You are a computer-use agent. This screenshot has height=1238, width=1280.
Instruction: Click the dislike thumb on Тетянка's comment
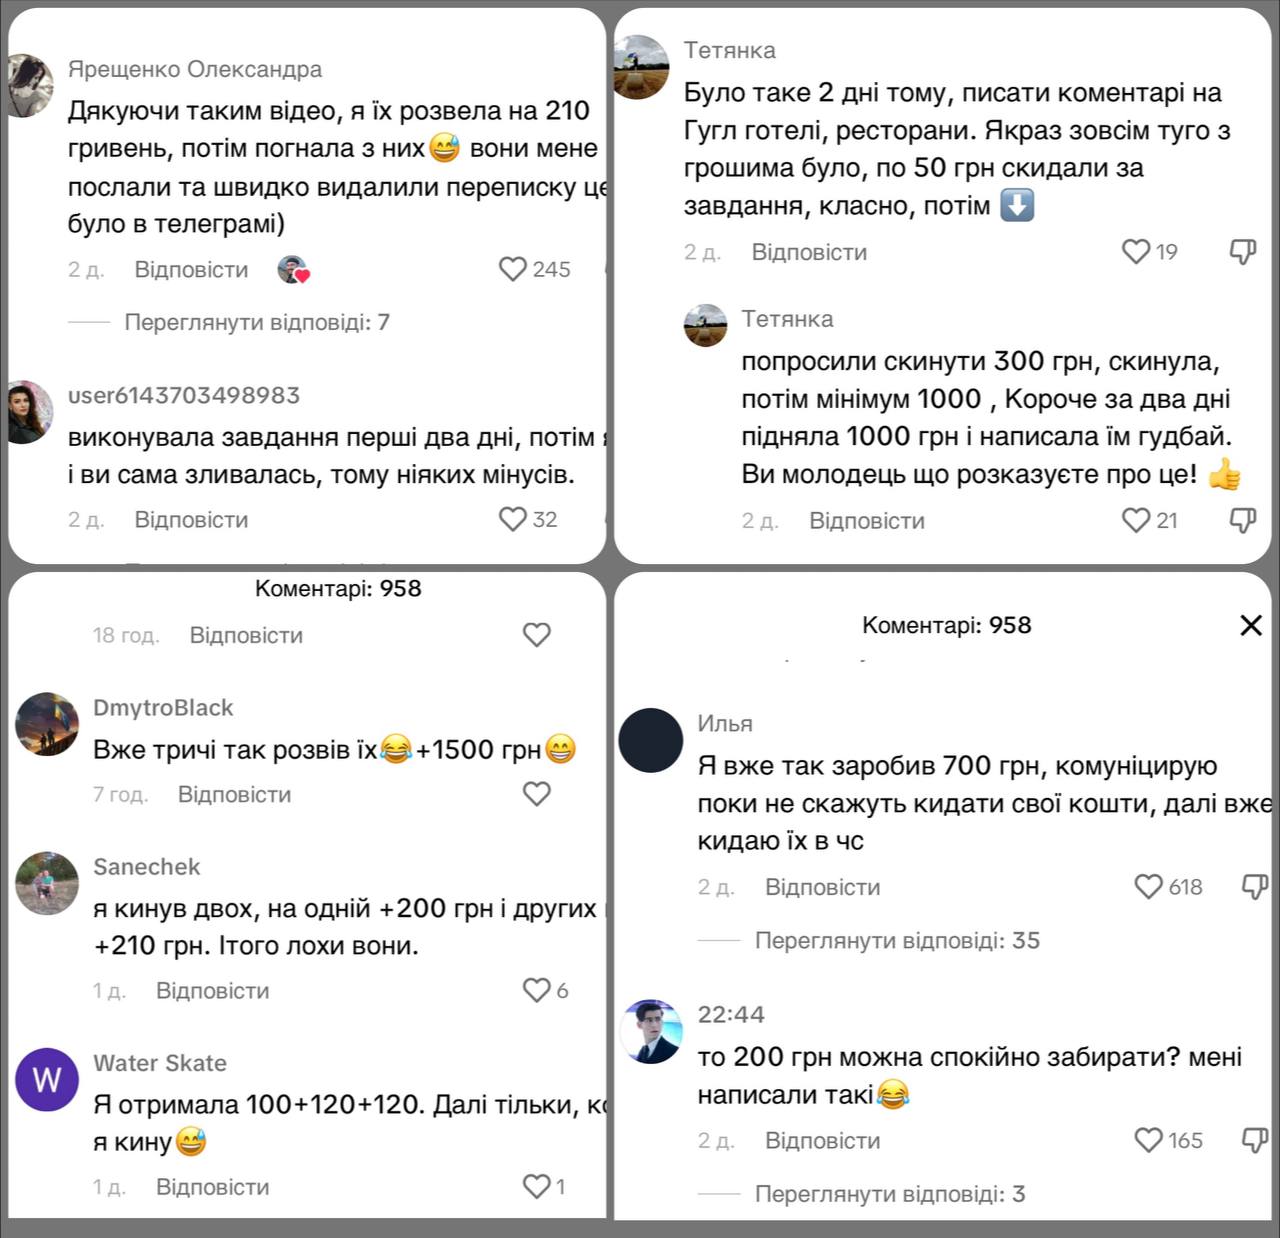[x=1242, y=252]
